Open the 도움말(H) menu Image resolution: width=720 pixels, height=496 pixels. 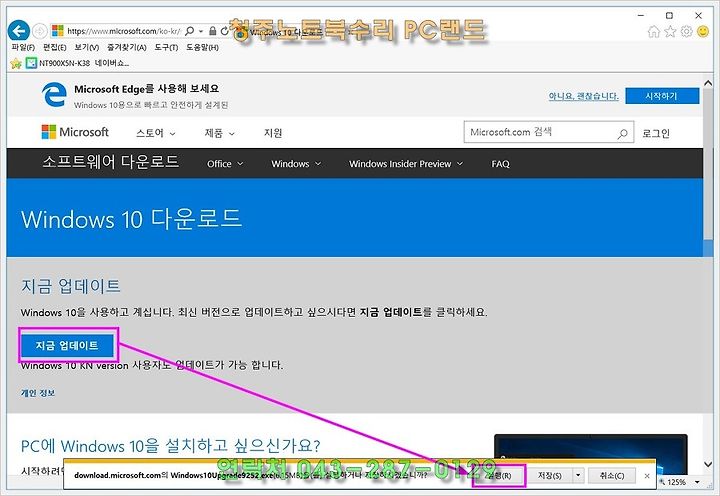pos(202,47)
